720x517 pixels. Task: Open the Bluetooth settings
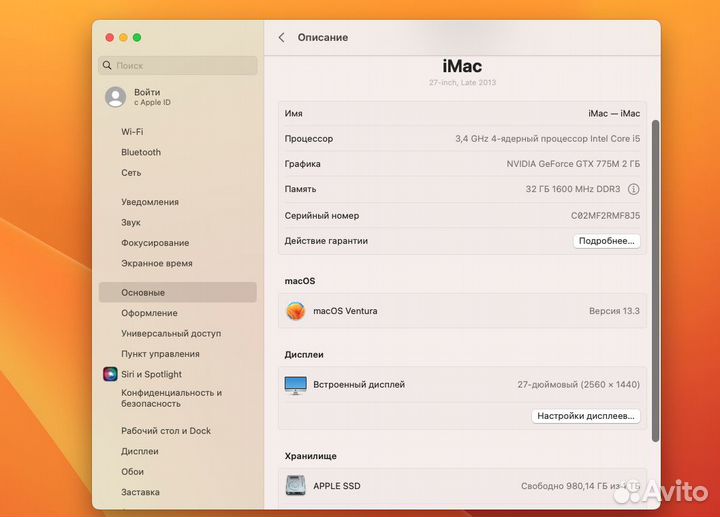[x=178, y=152]
